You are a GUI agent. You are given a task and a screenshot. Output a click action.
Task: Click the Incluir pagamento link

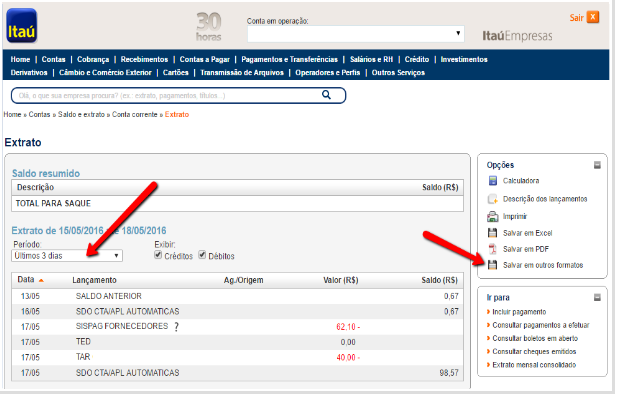click(519, 312)
